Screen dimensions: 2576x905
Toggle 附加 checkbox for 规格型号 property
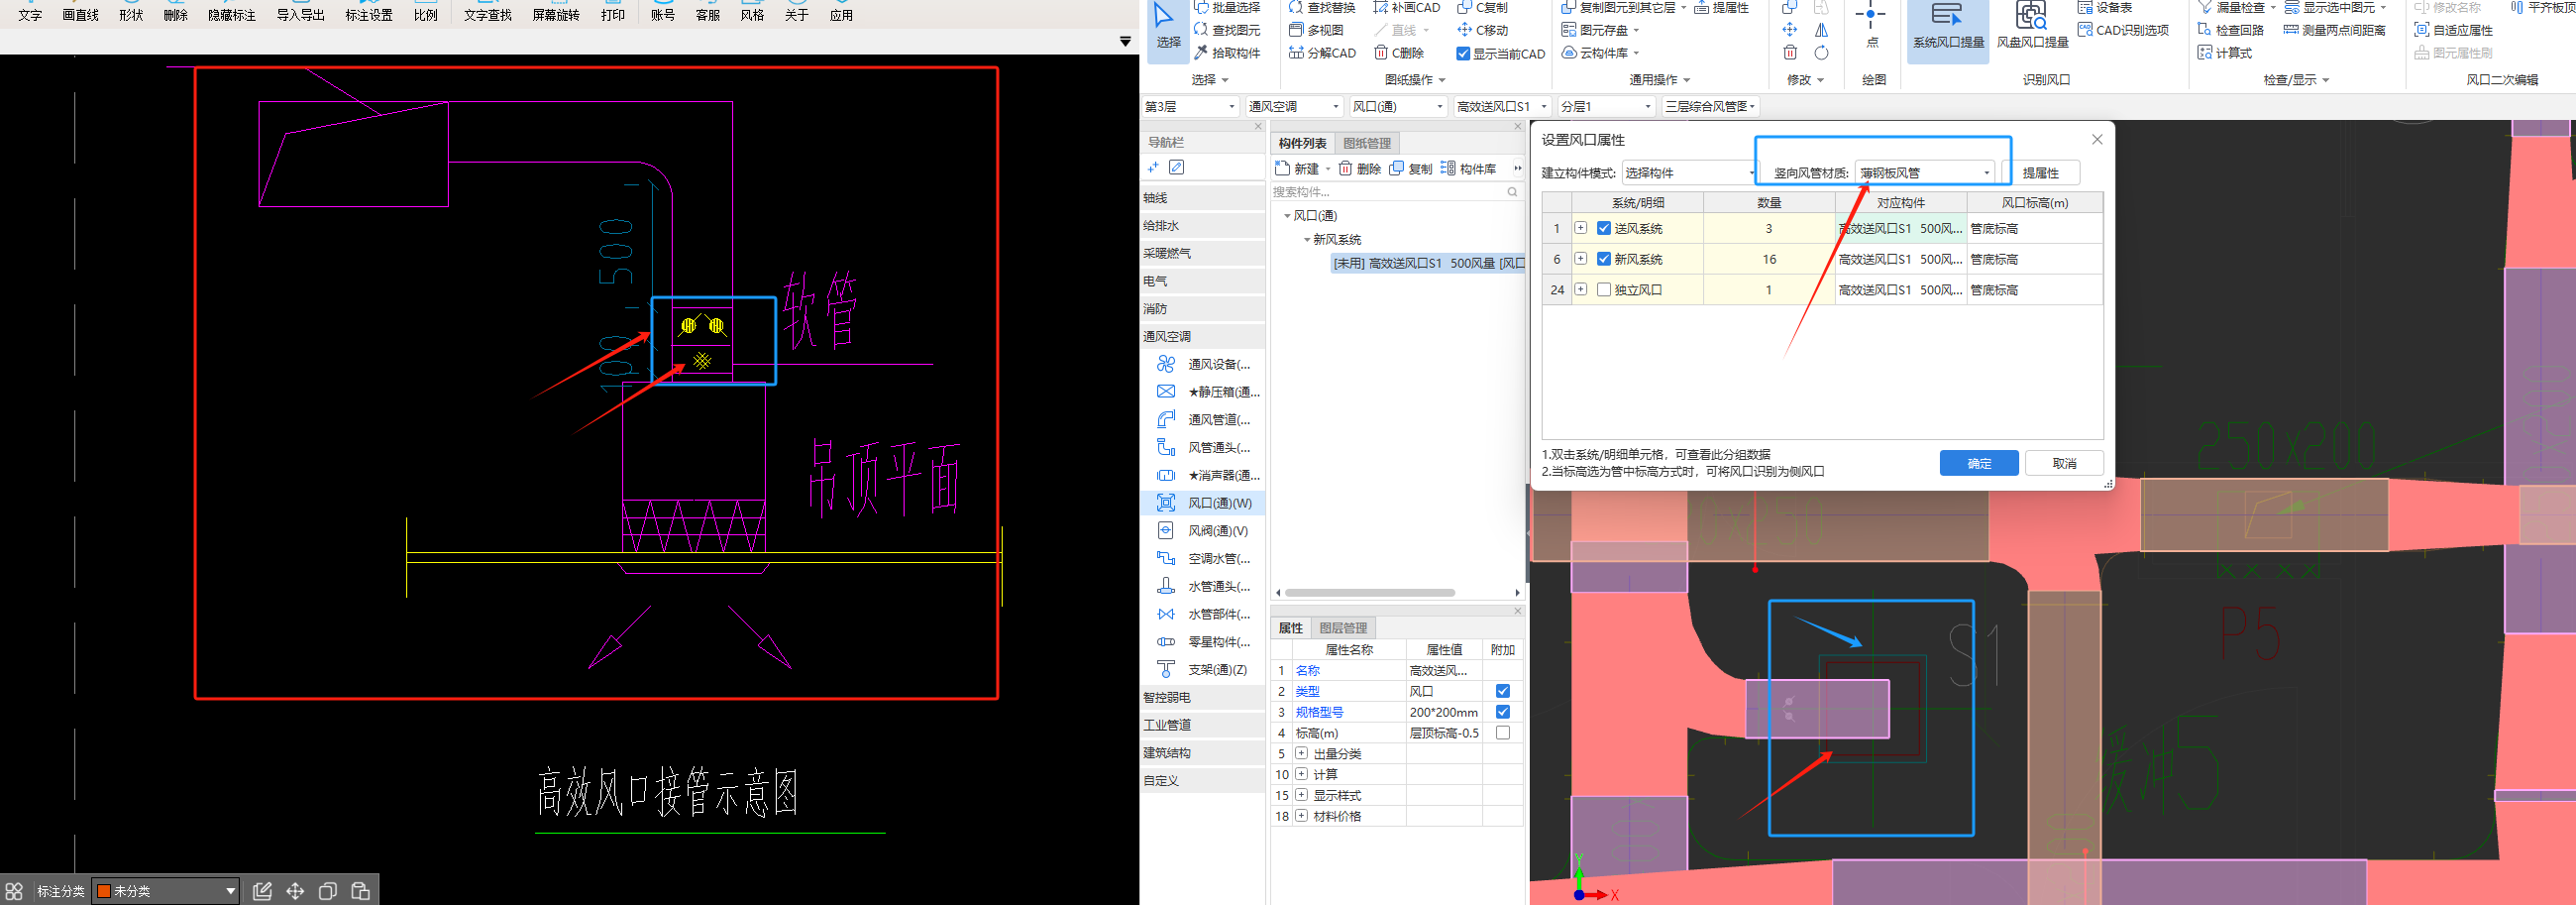coord(1503,713)
